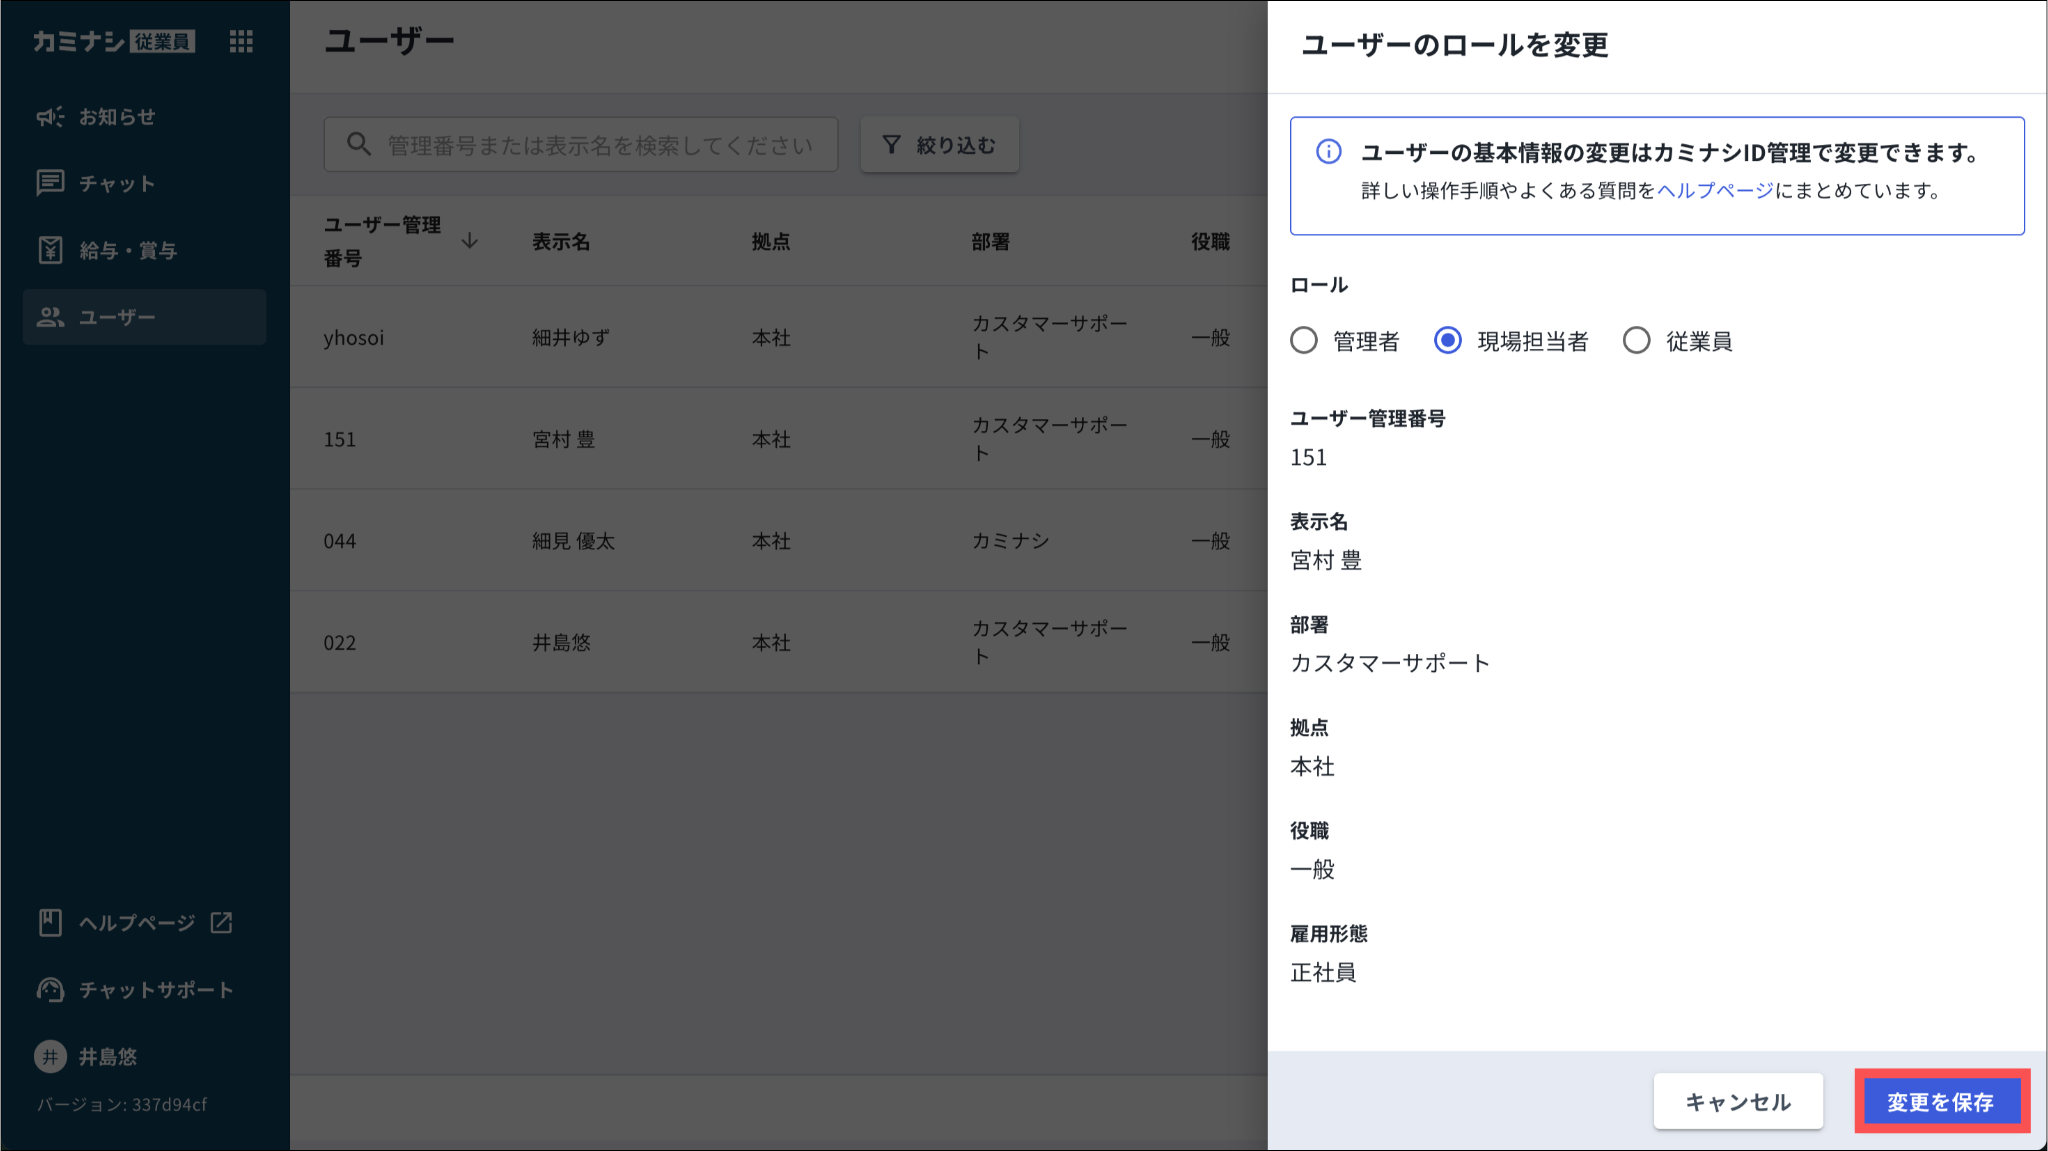Select the 管理者 role radio button

(x=1304, y=341)
